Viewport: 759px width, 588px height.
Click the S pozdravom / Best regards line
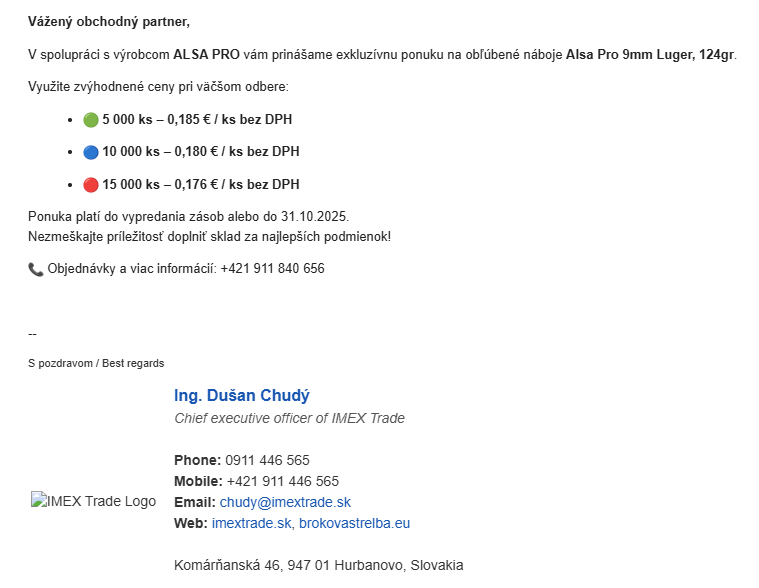(x=96, y=363)
